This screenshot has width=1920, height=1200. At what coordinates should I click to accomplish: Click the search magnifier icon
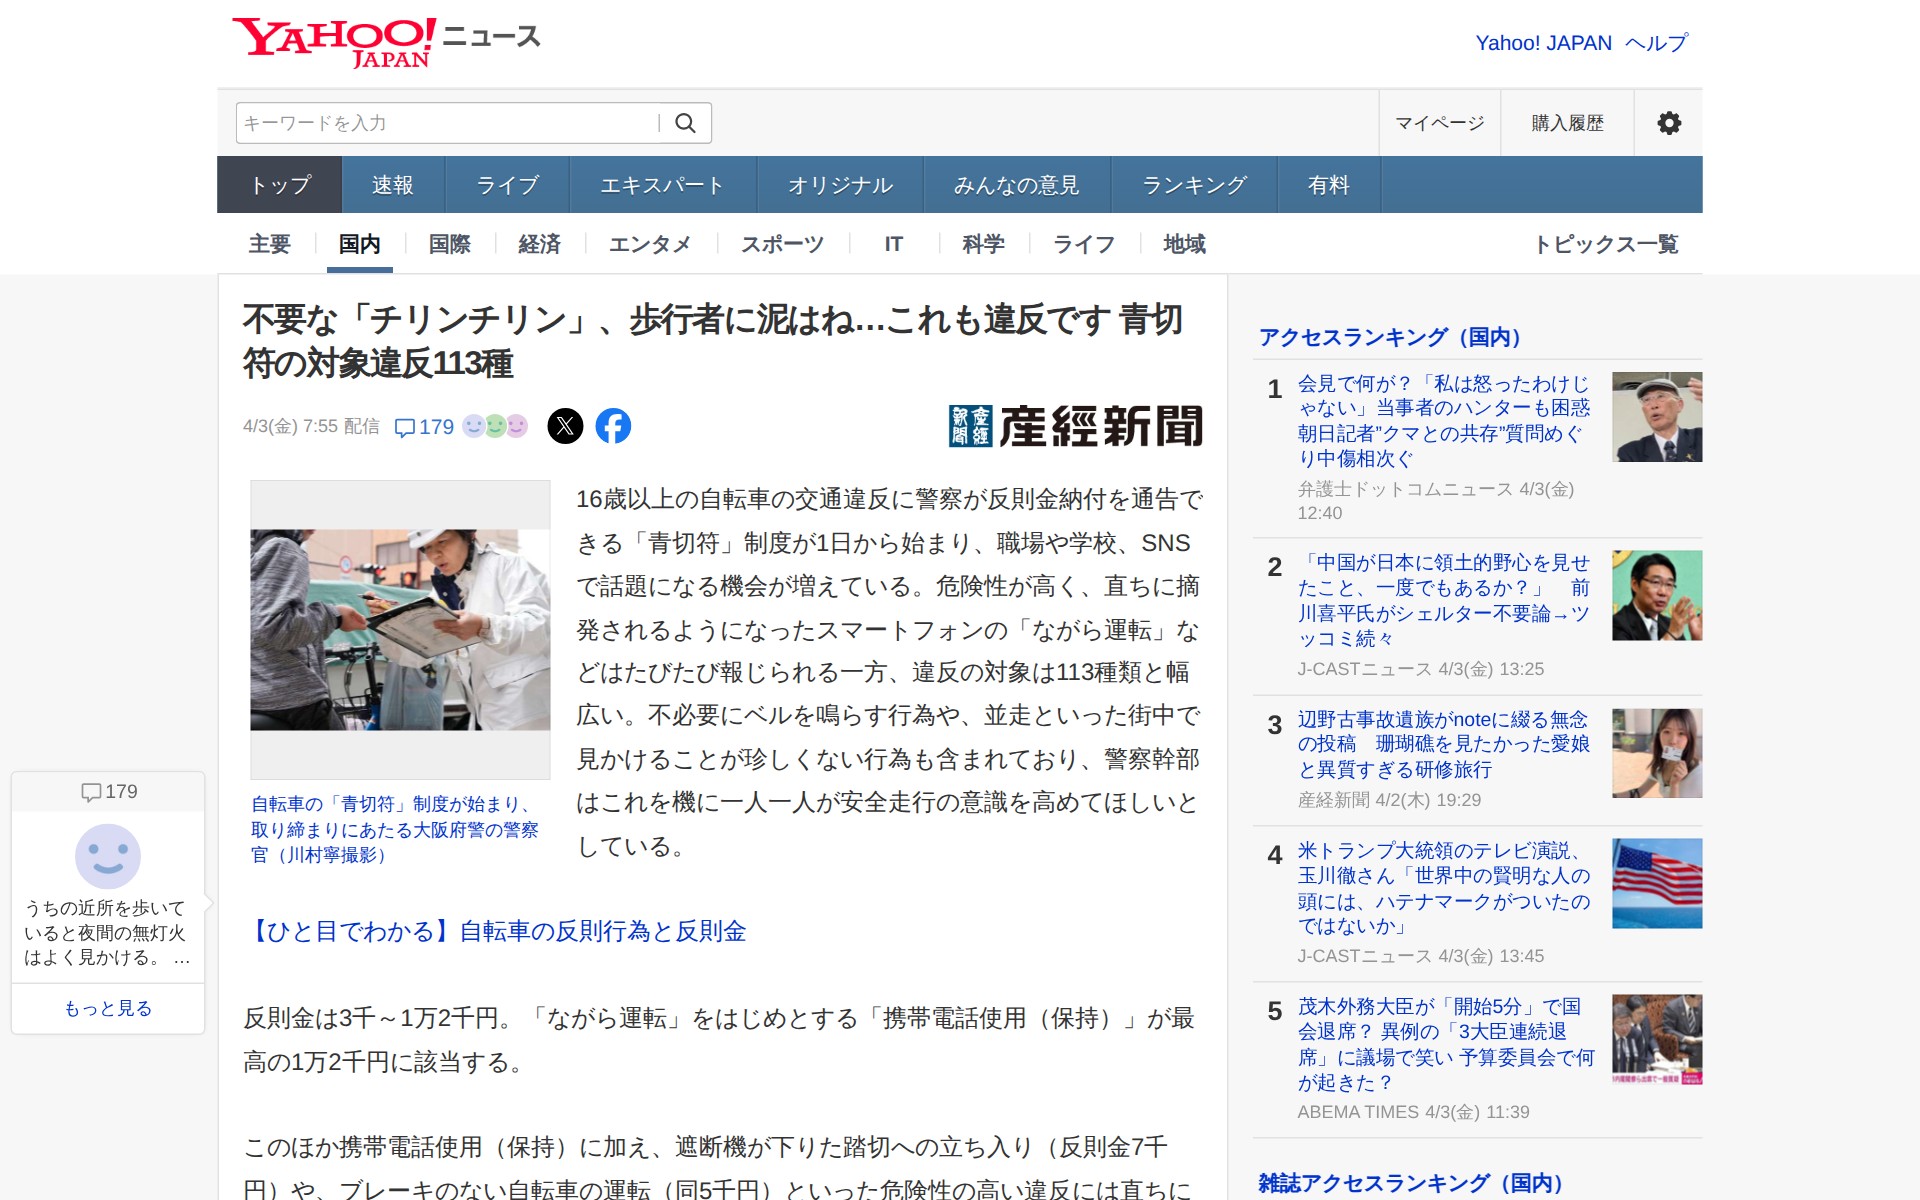pyautogui.click(x=685, y=123)
